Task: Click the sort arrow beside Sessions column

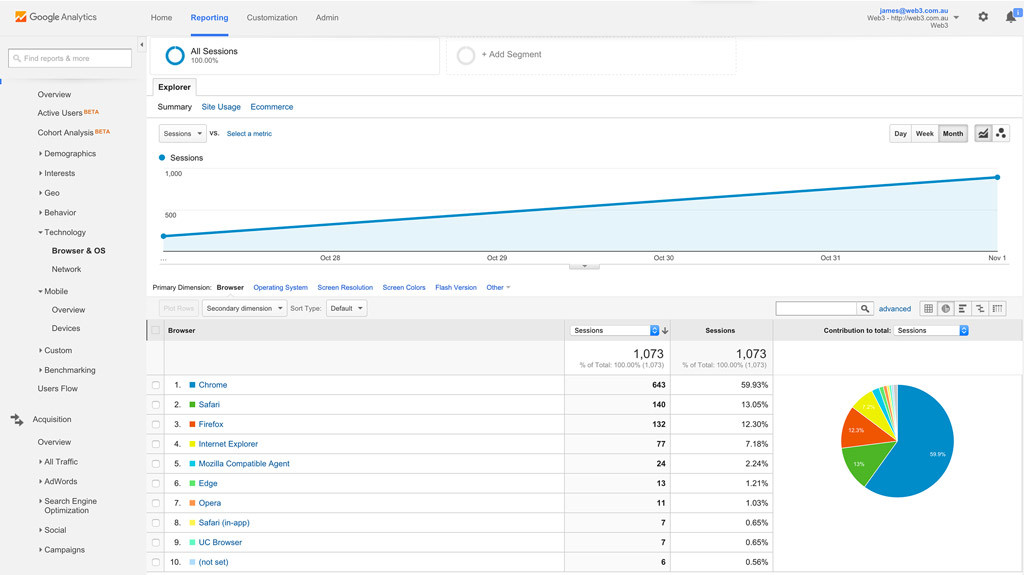Action: (665, 331)
